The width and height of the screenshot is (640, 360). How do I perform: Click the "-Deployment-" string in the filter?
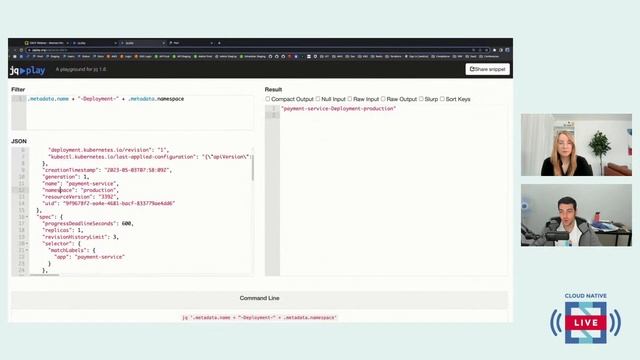(x=98, y=99)
